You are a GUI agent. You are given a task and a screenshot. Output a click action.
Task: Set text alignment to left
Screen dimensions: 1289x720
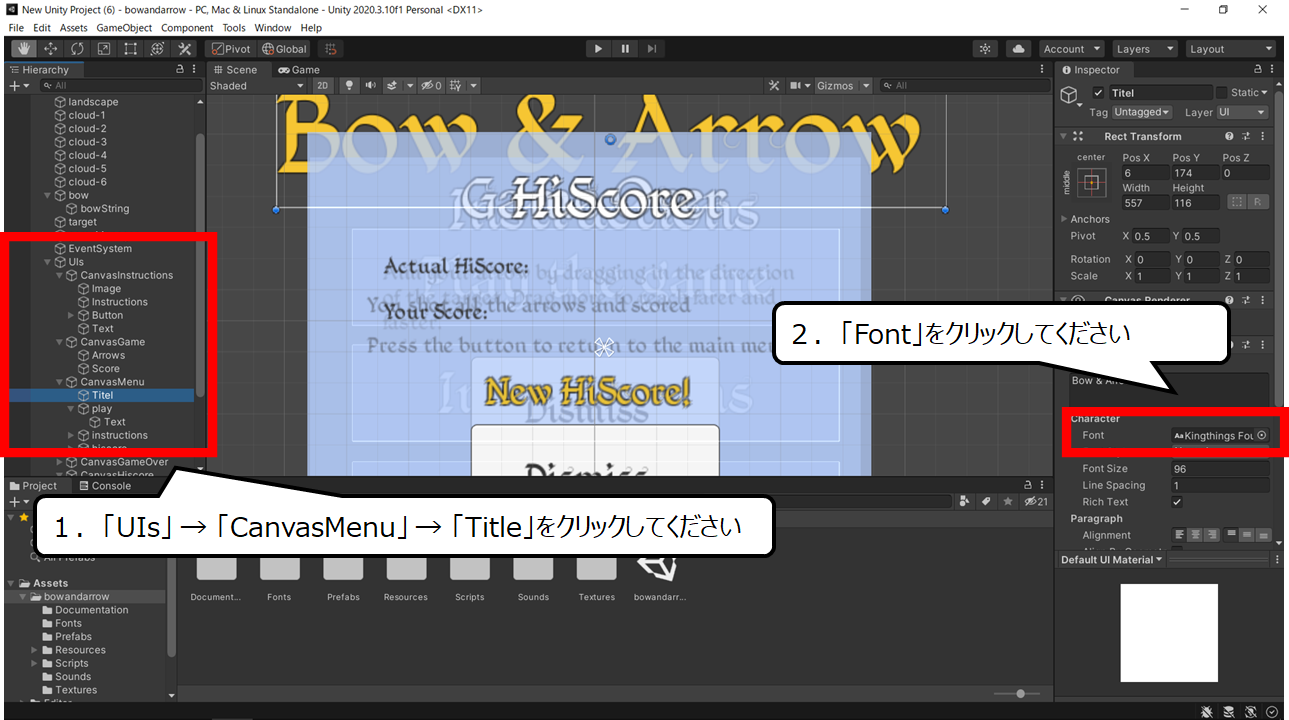point(1181,535)
